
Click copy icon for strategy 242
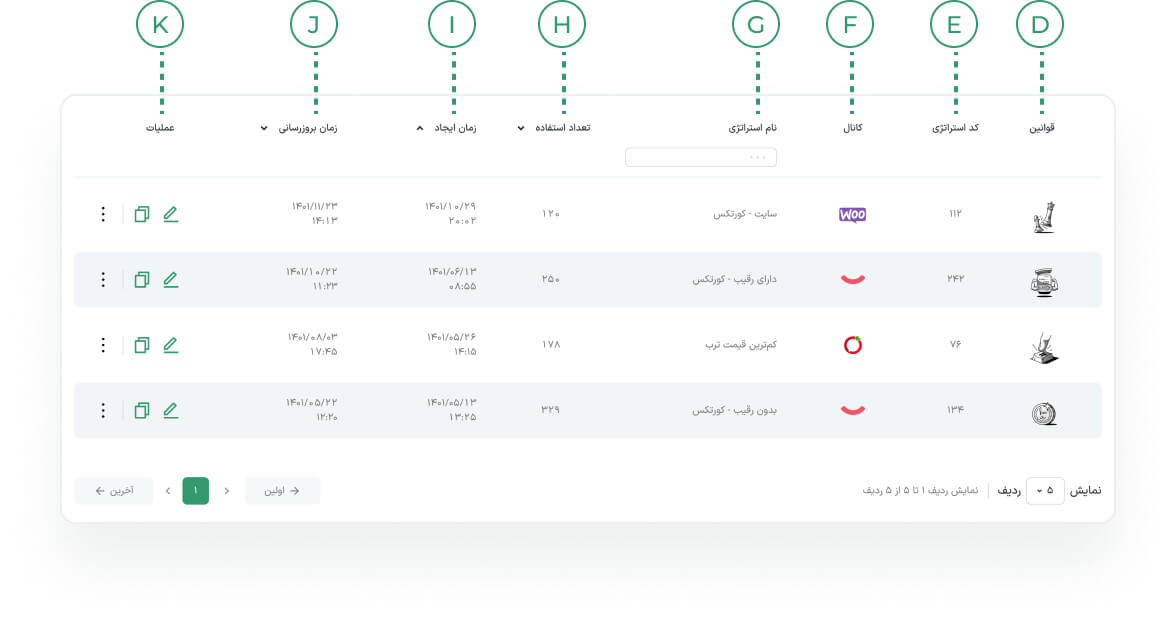(142, 280)
